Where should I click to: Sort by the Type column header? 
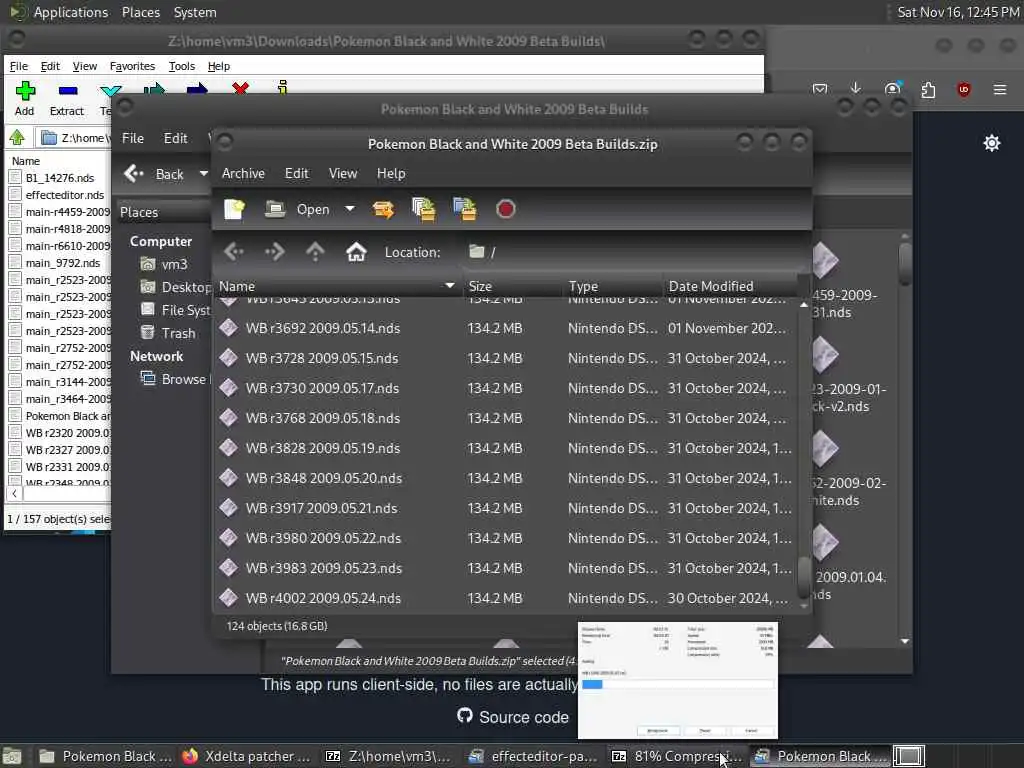(x=612, y=286)
